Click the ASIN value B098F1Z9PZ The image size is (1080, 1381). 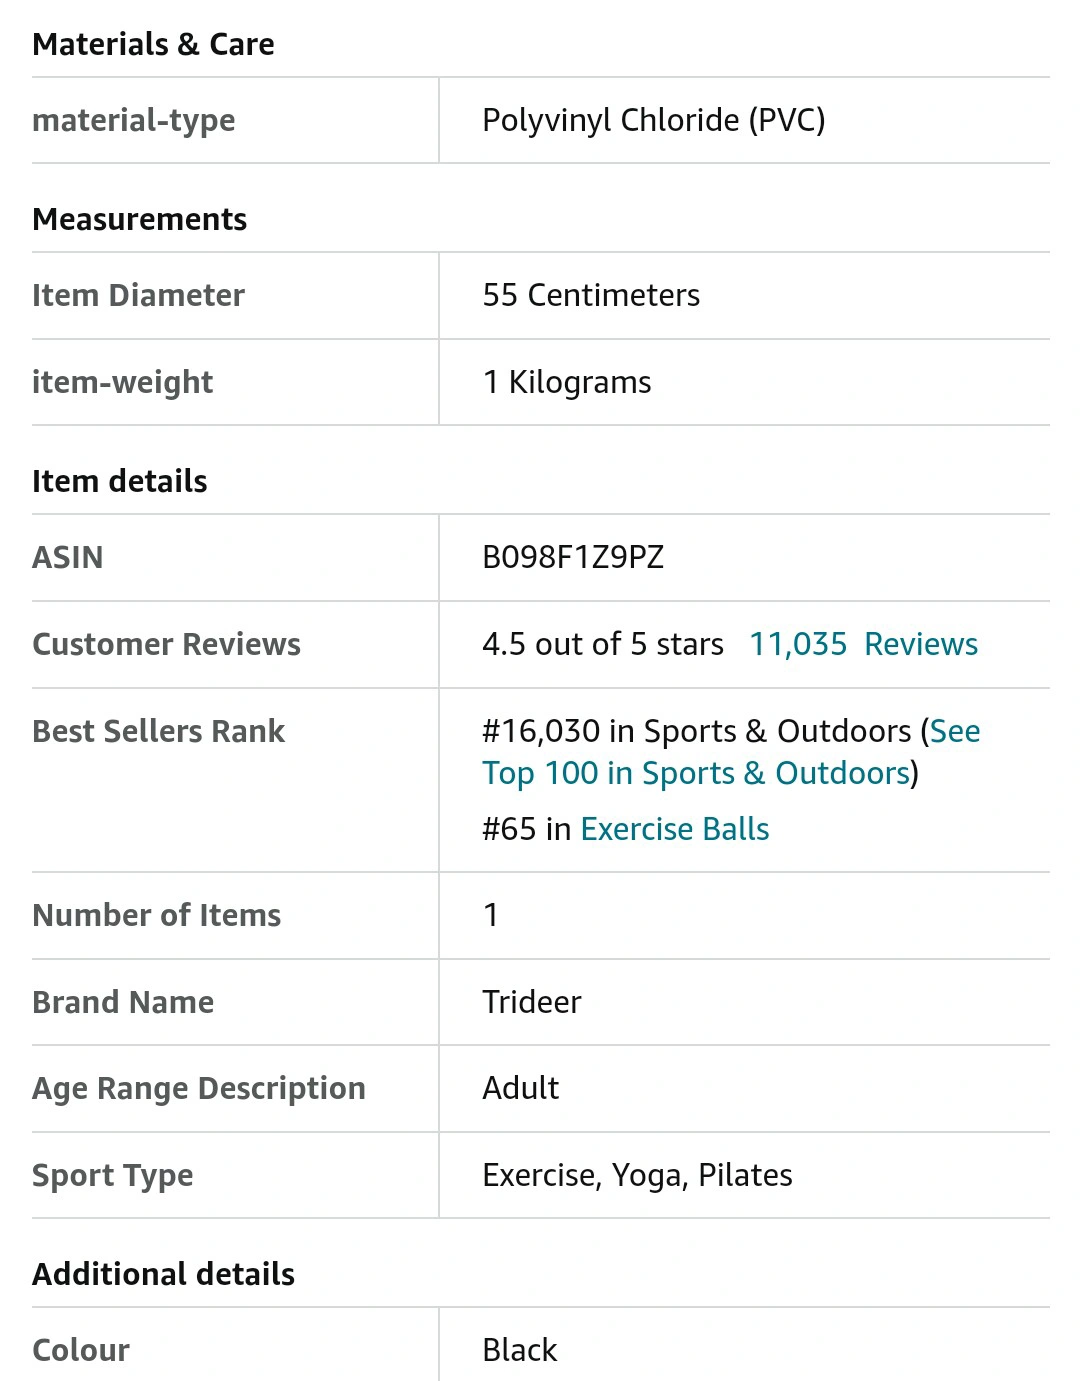573,557
